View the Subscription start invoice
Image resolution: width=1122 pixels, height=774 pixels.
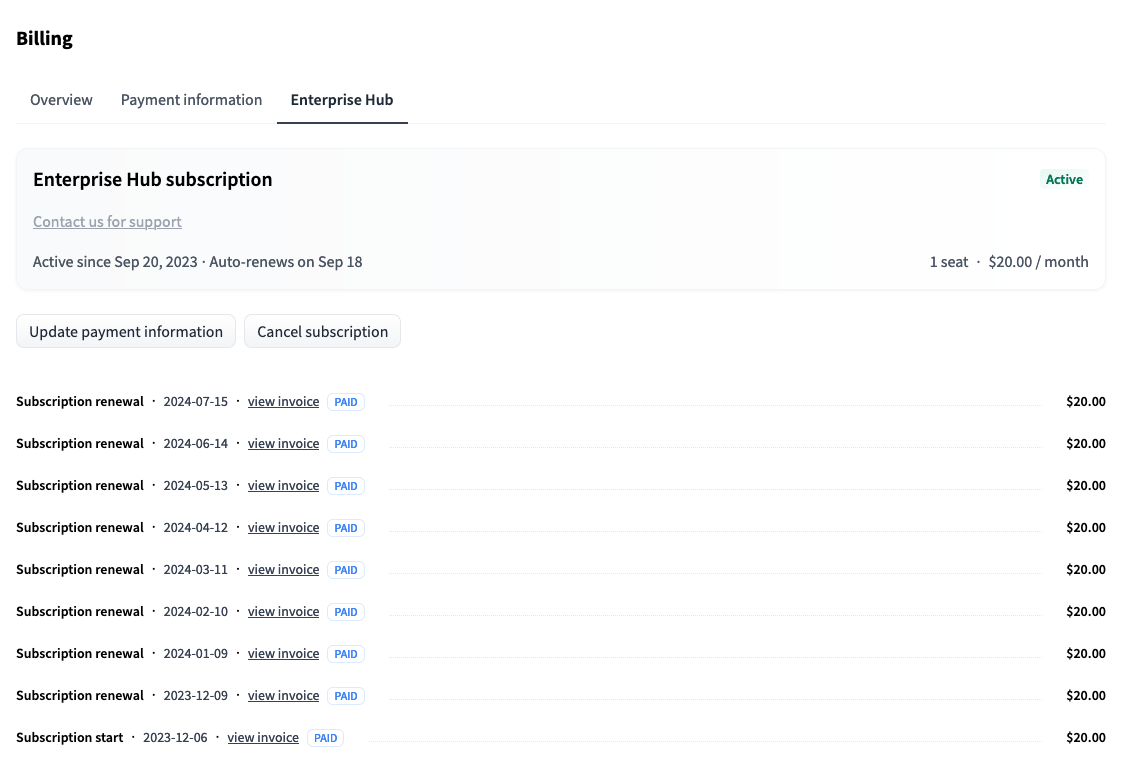click(263, 738)
